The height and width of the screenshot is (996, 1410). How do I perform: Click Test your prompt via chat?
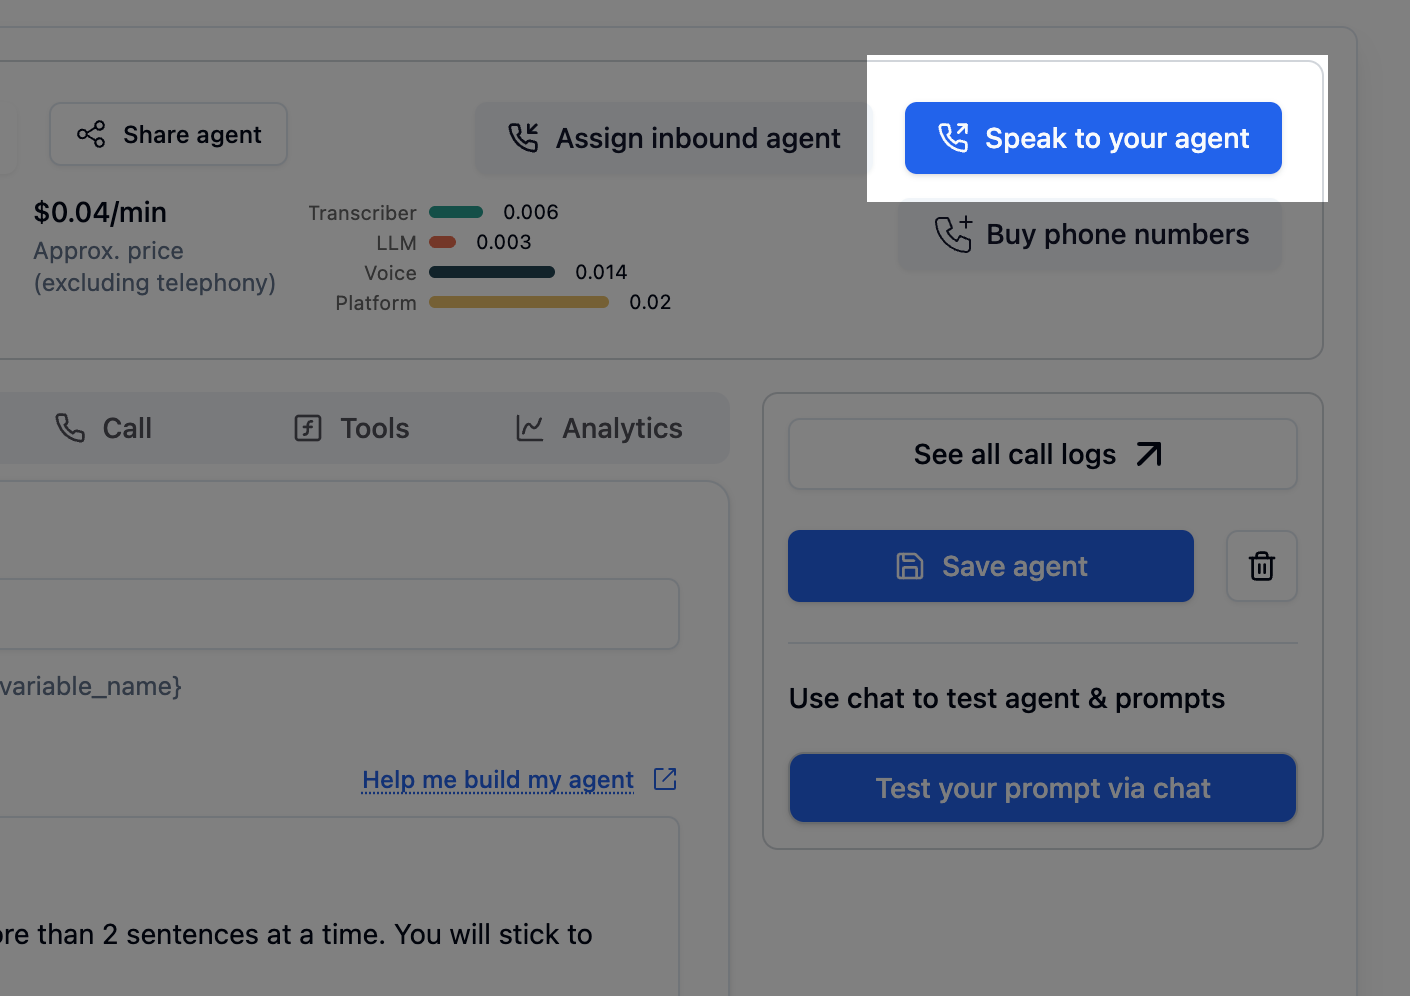pyautogui.click(x=1043, y=788)
